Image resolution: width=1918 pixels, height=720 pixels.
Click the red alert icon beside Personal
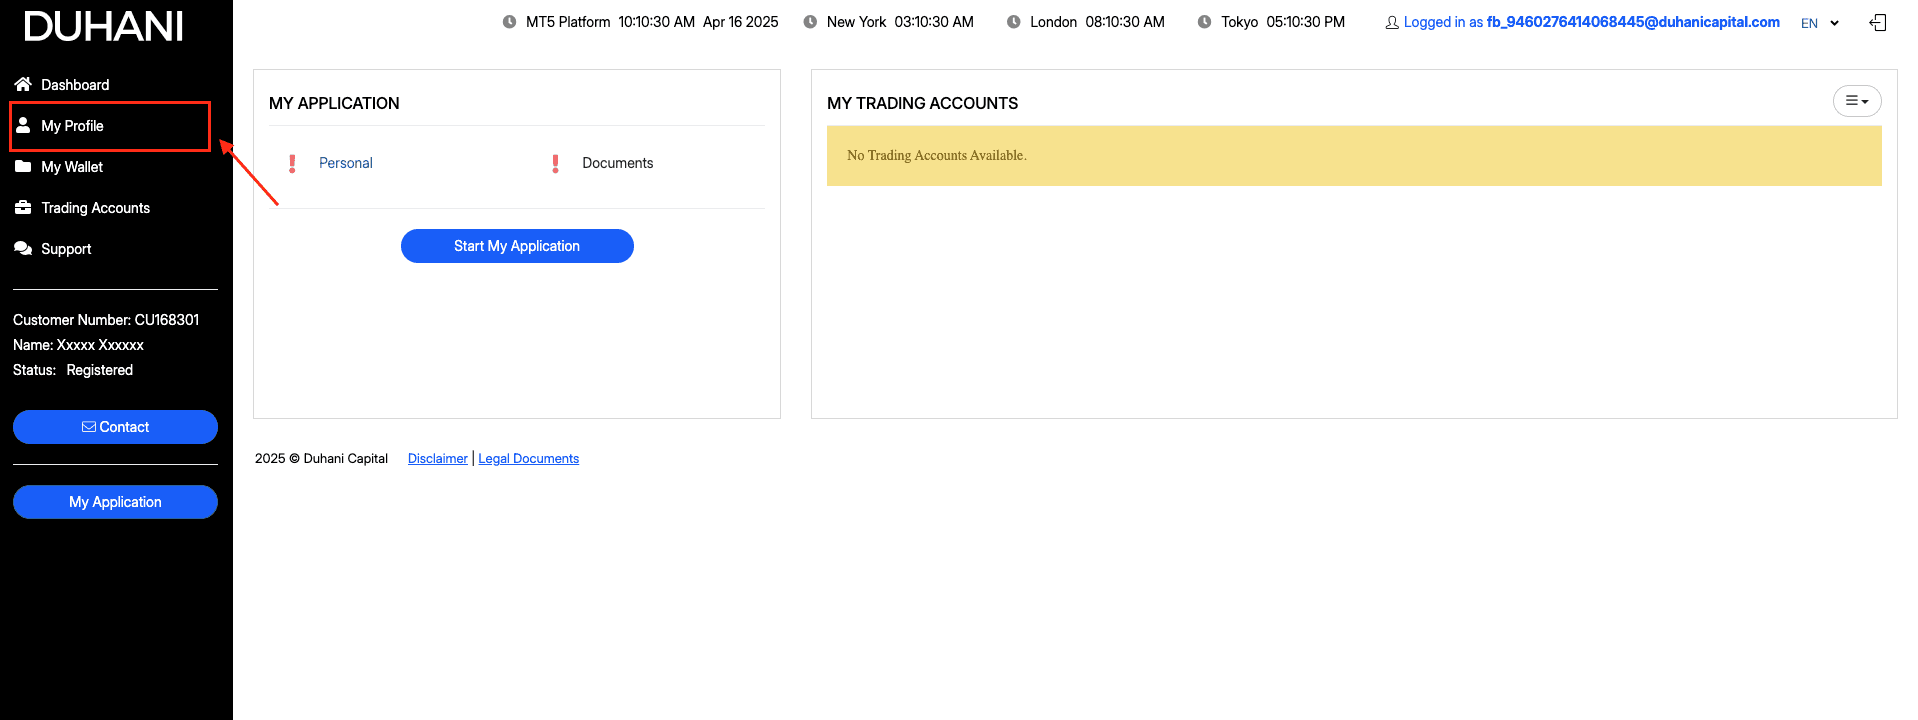coord(292,164)
